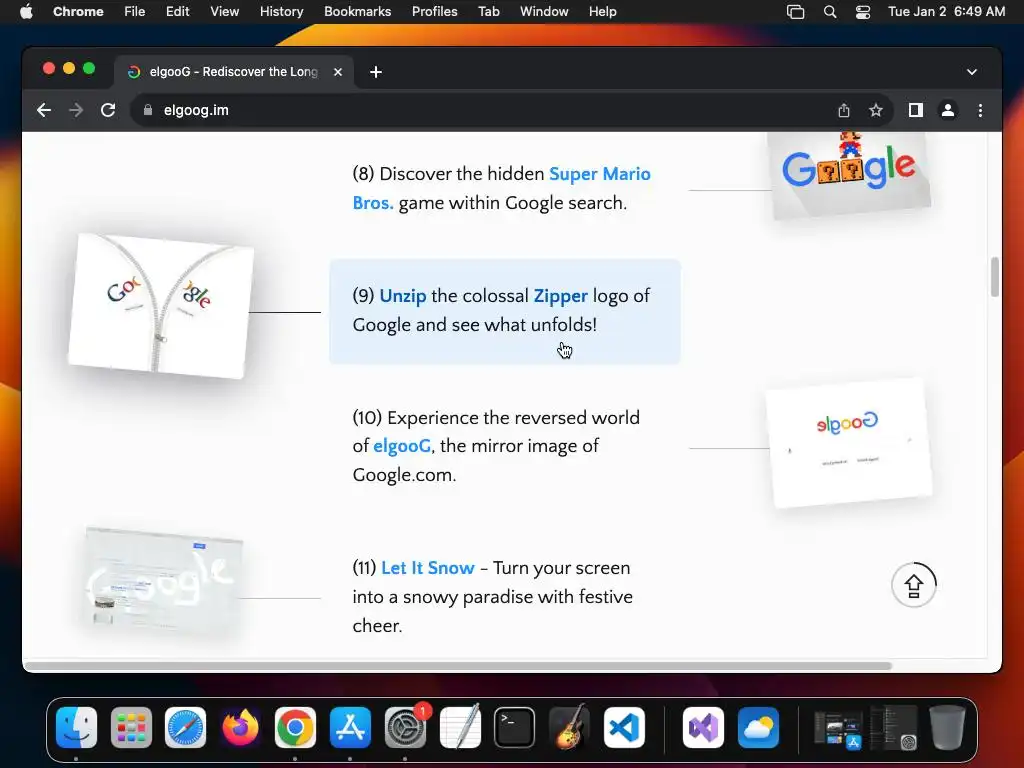Screen dimensions: 1024x768
Task: Bookmark this tab with the star icon
Action: point(876,110)
